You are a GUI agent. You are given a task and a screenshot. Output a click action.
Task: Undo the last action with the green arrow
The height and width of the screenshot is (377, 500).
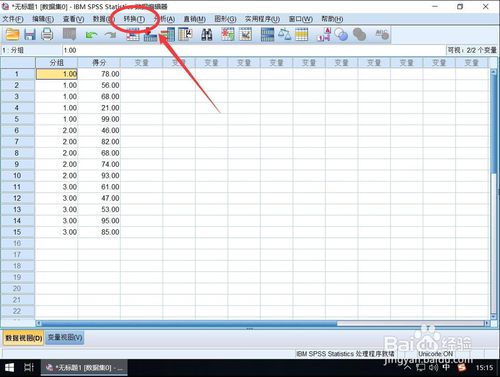coord(91,35)
